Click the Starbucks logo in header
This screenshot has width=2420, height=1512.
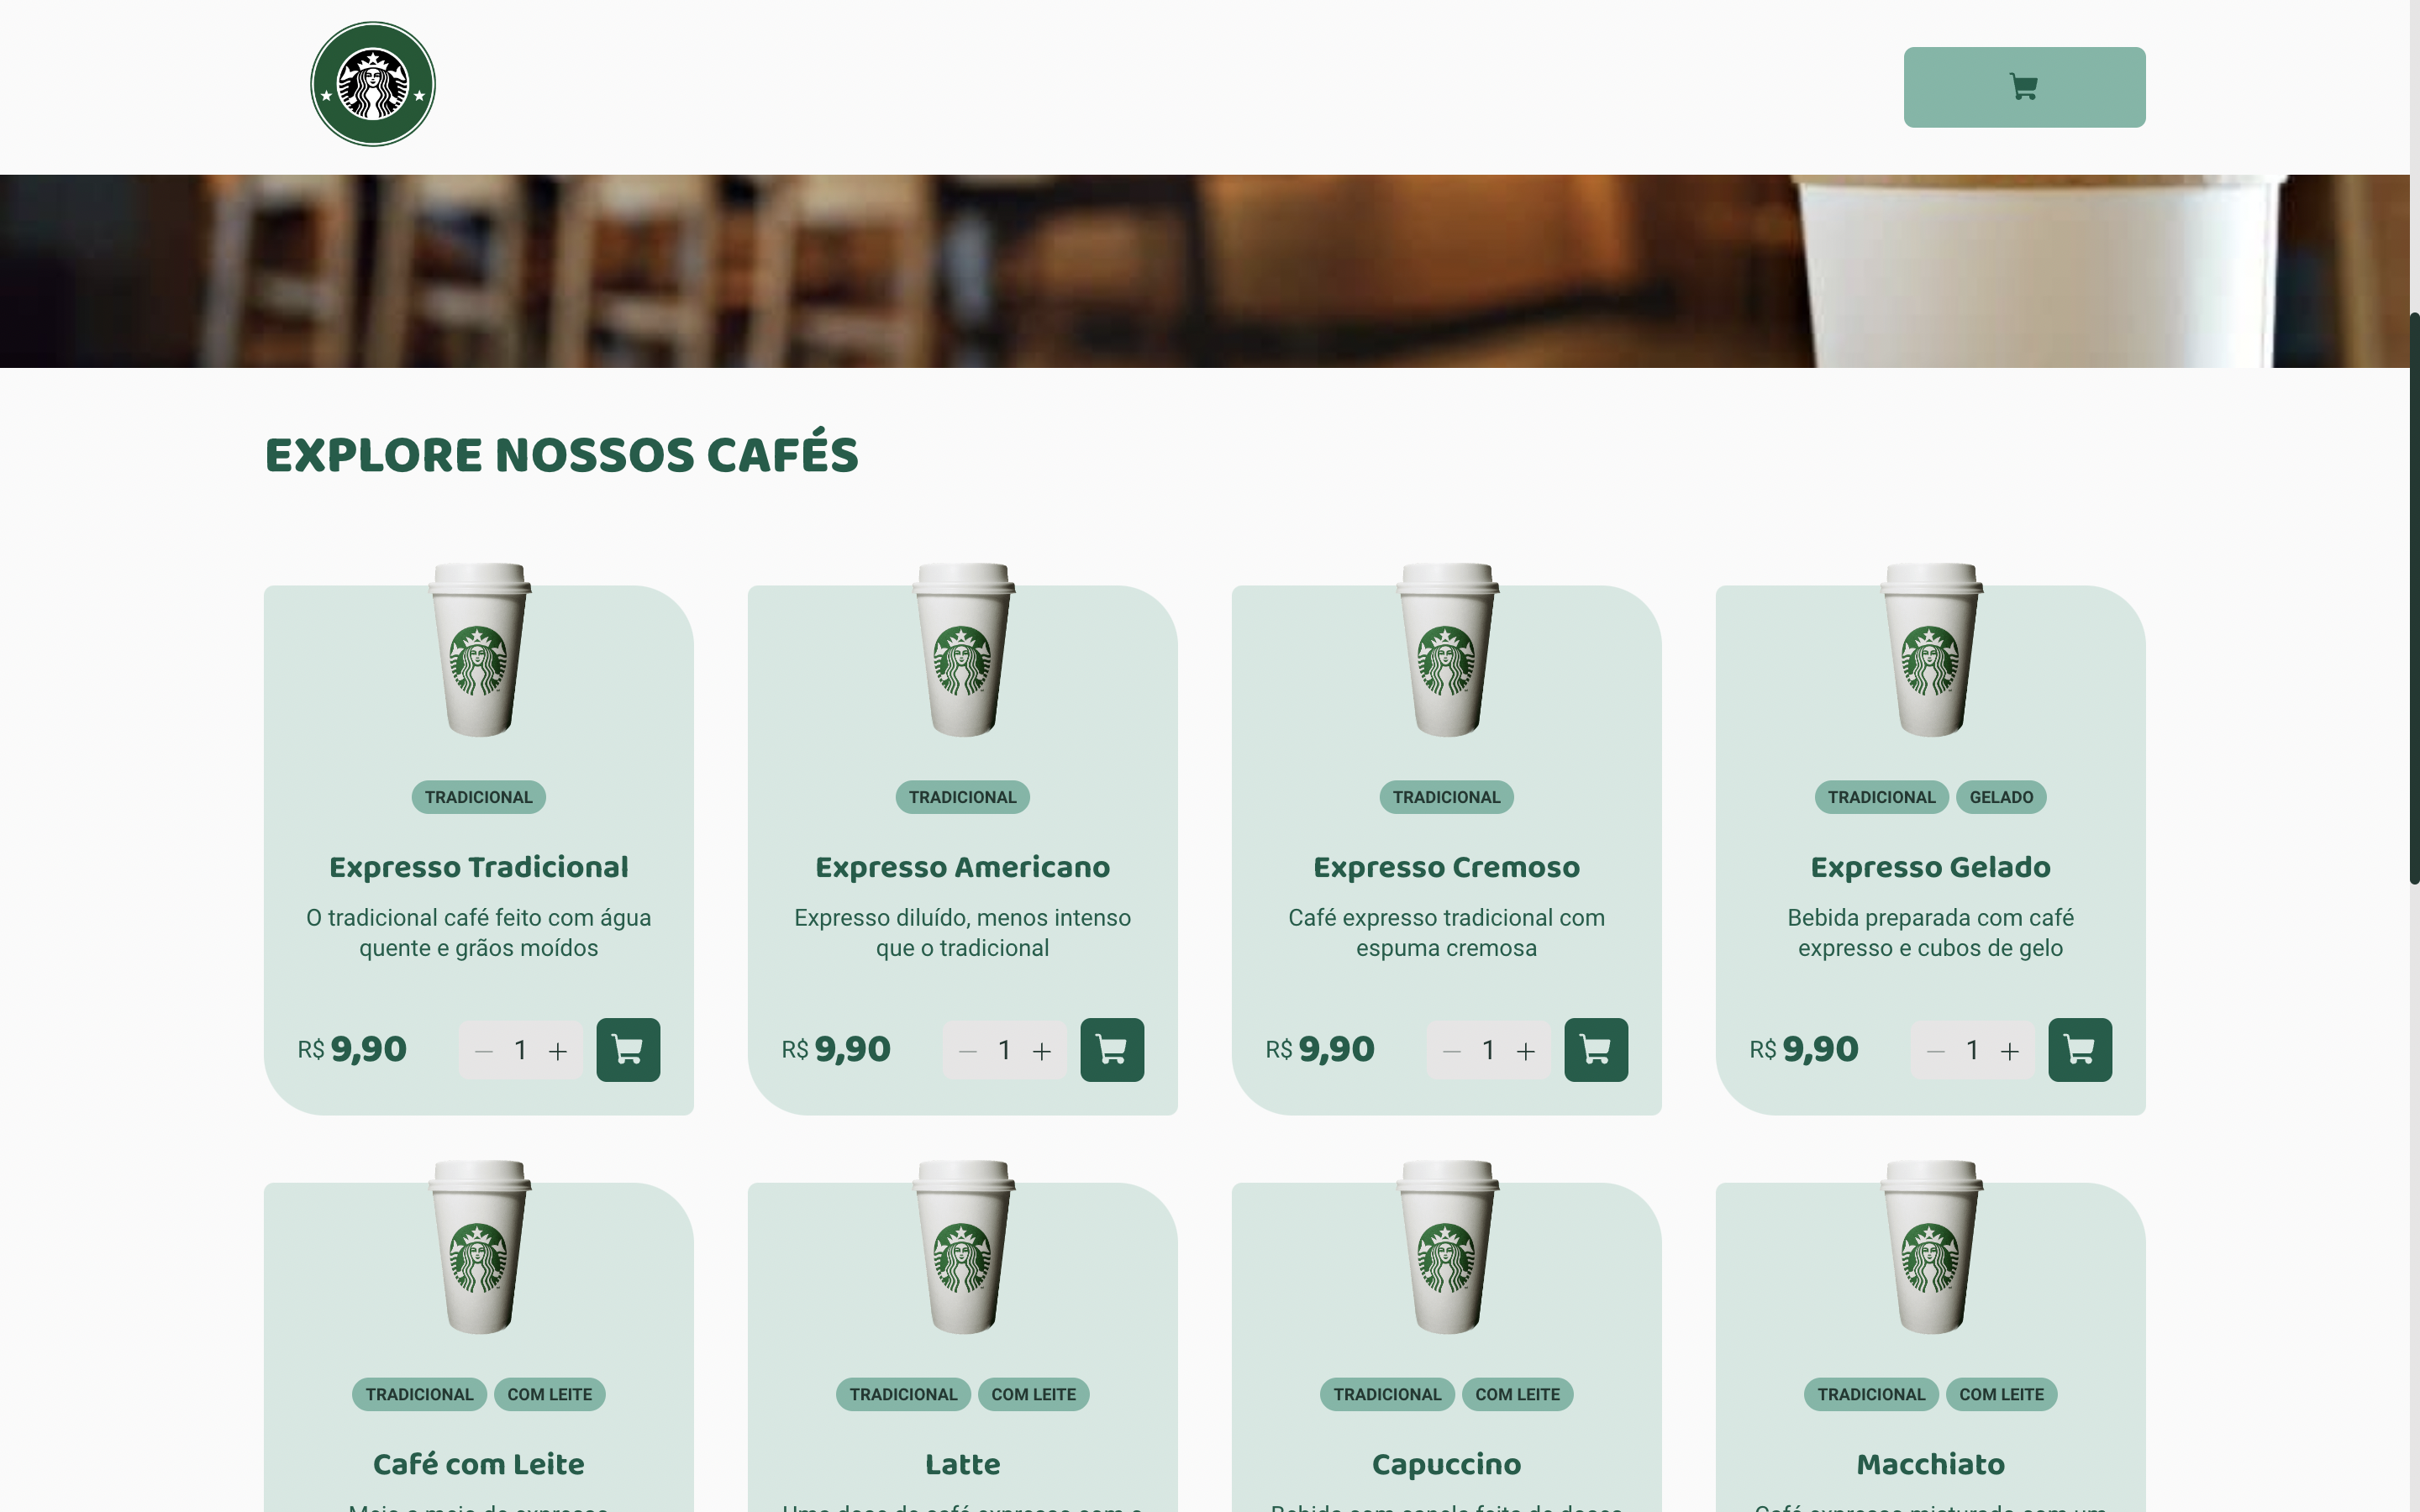pos(373,84)
